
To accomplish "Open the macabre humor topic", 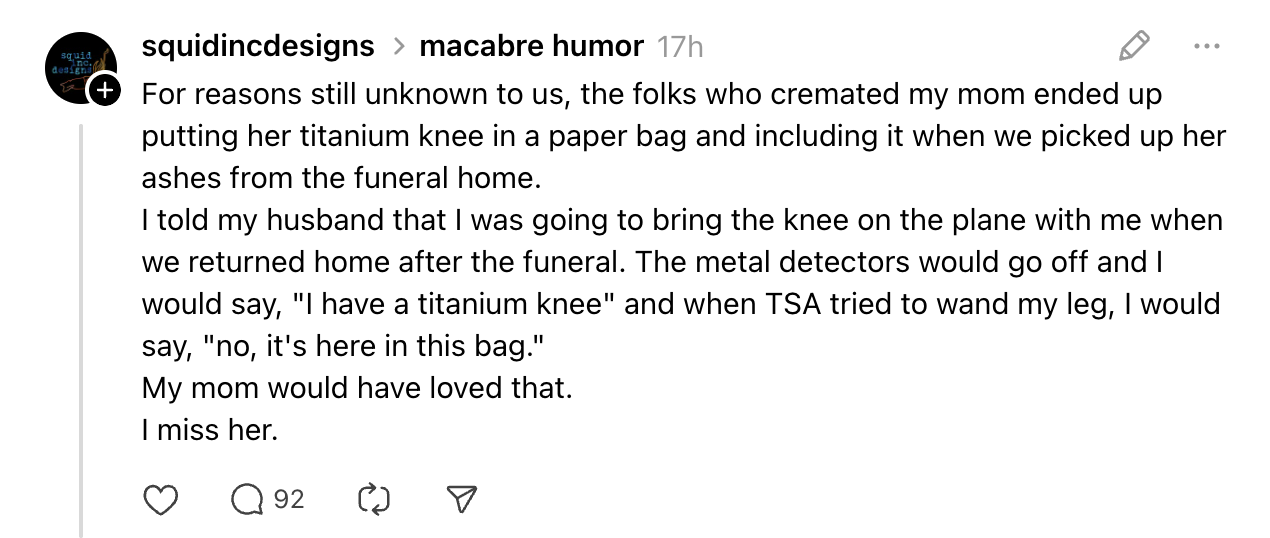I will (531, 46).
